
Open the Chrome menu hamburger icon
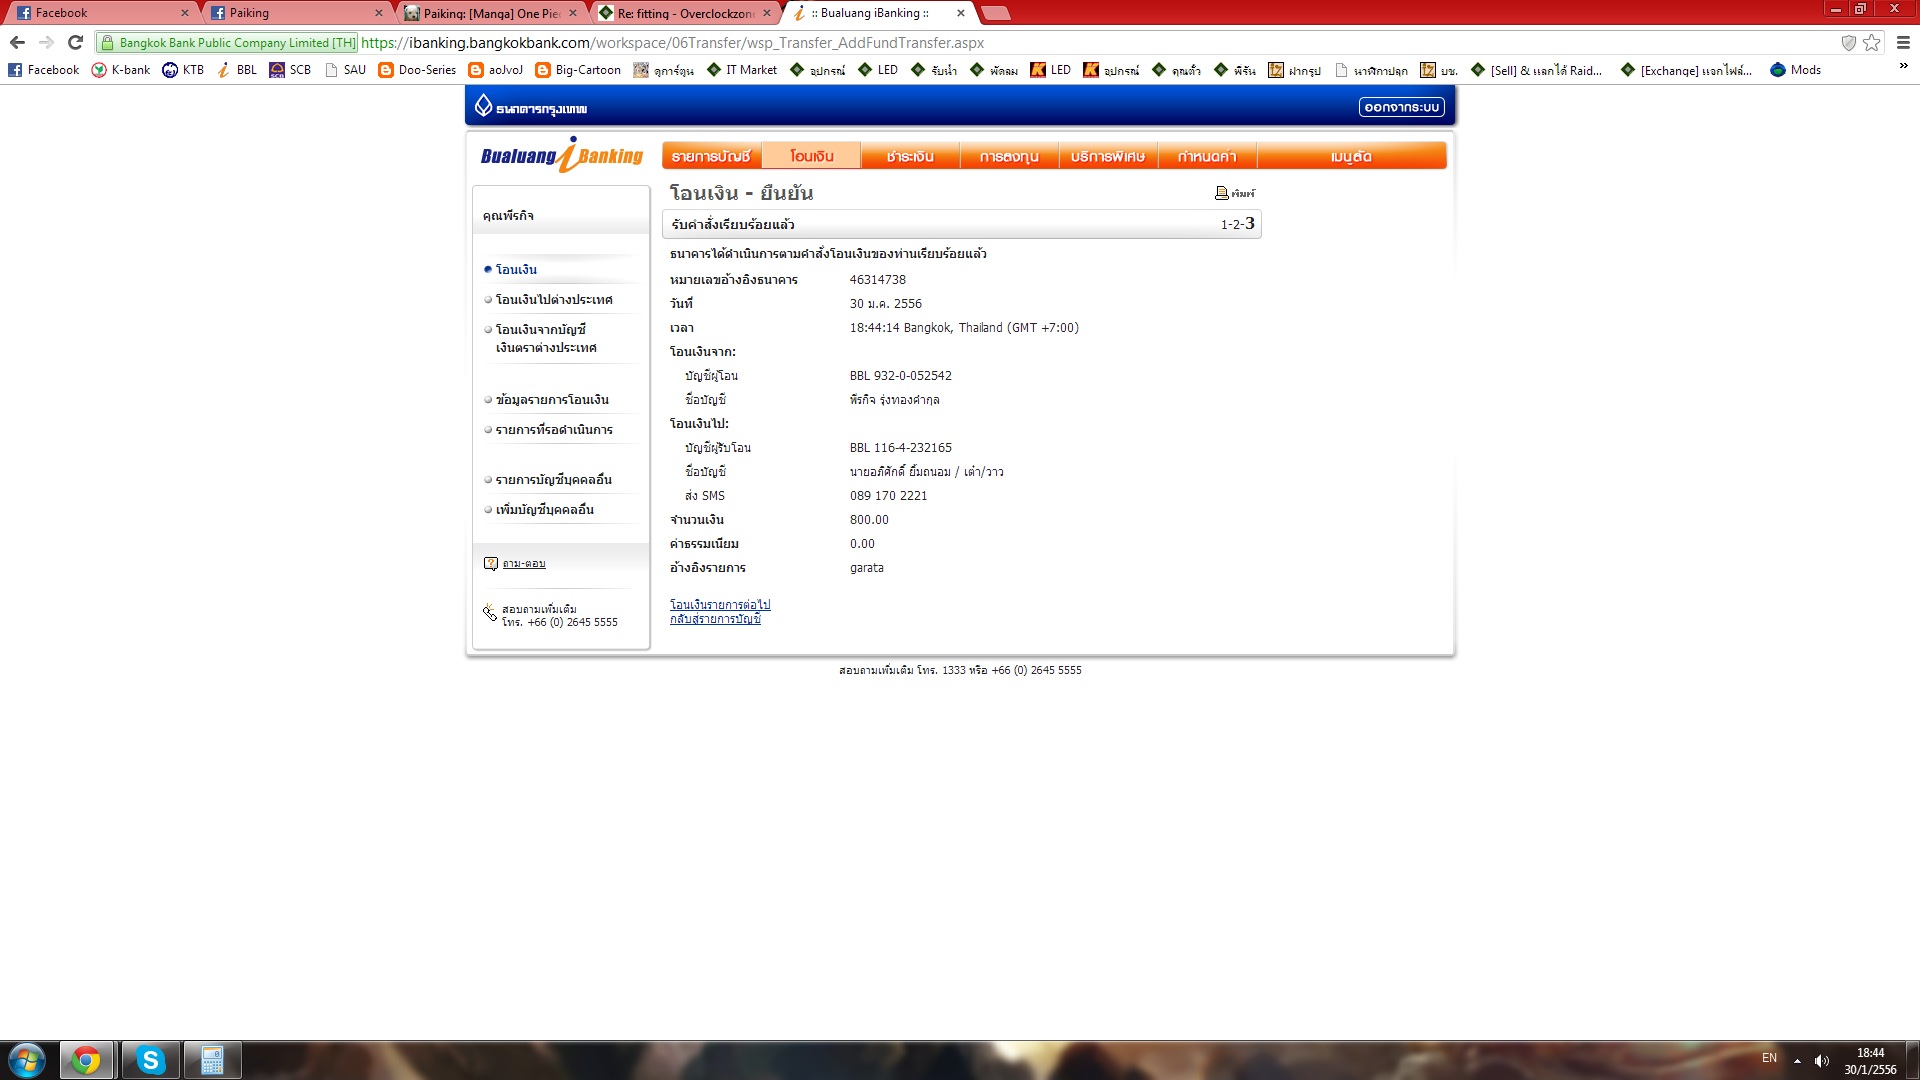point(1903,42)
